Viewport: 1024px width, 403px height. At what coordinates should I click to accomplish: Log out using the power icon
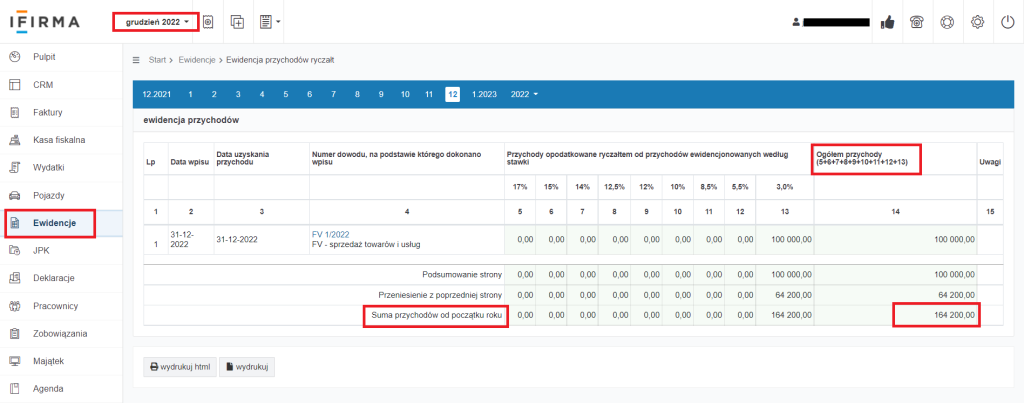1006,22
